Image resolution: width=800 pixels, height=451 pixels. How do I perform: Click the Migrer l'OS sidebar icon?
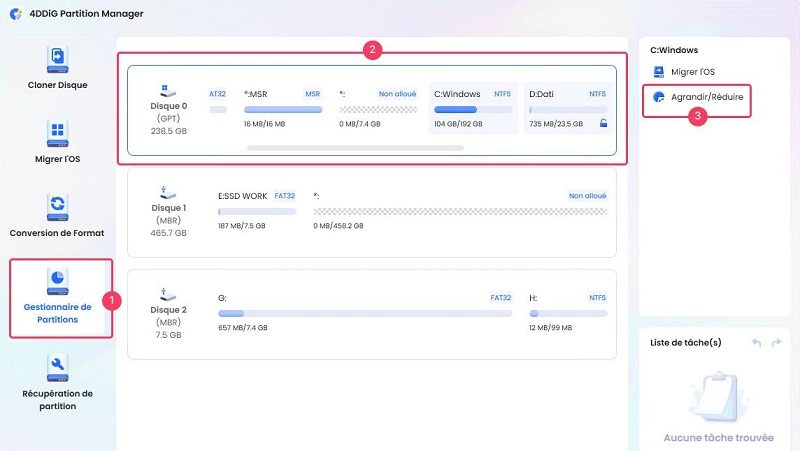(57, 134)
